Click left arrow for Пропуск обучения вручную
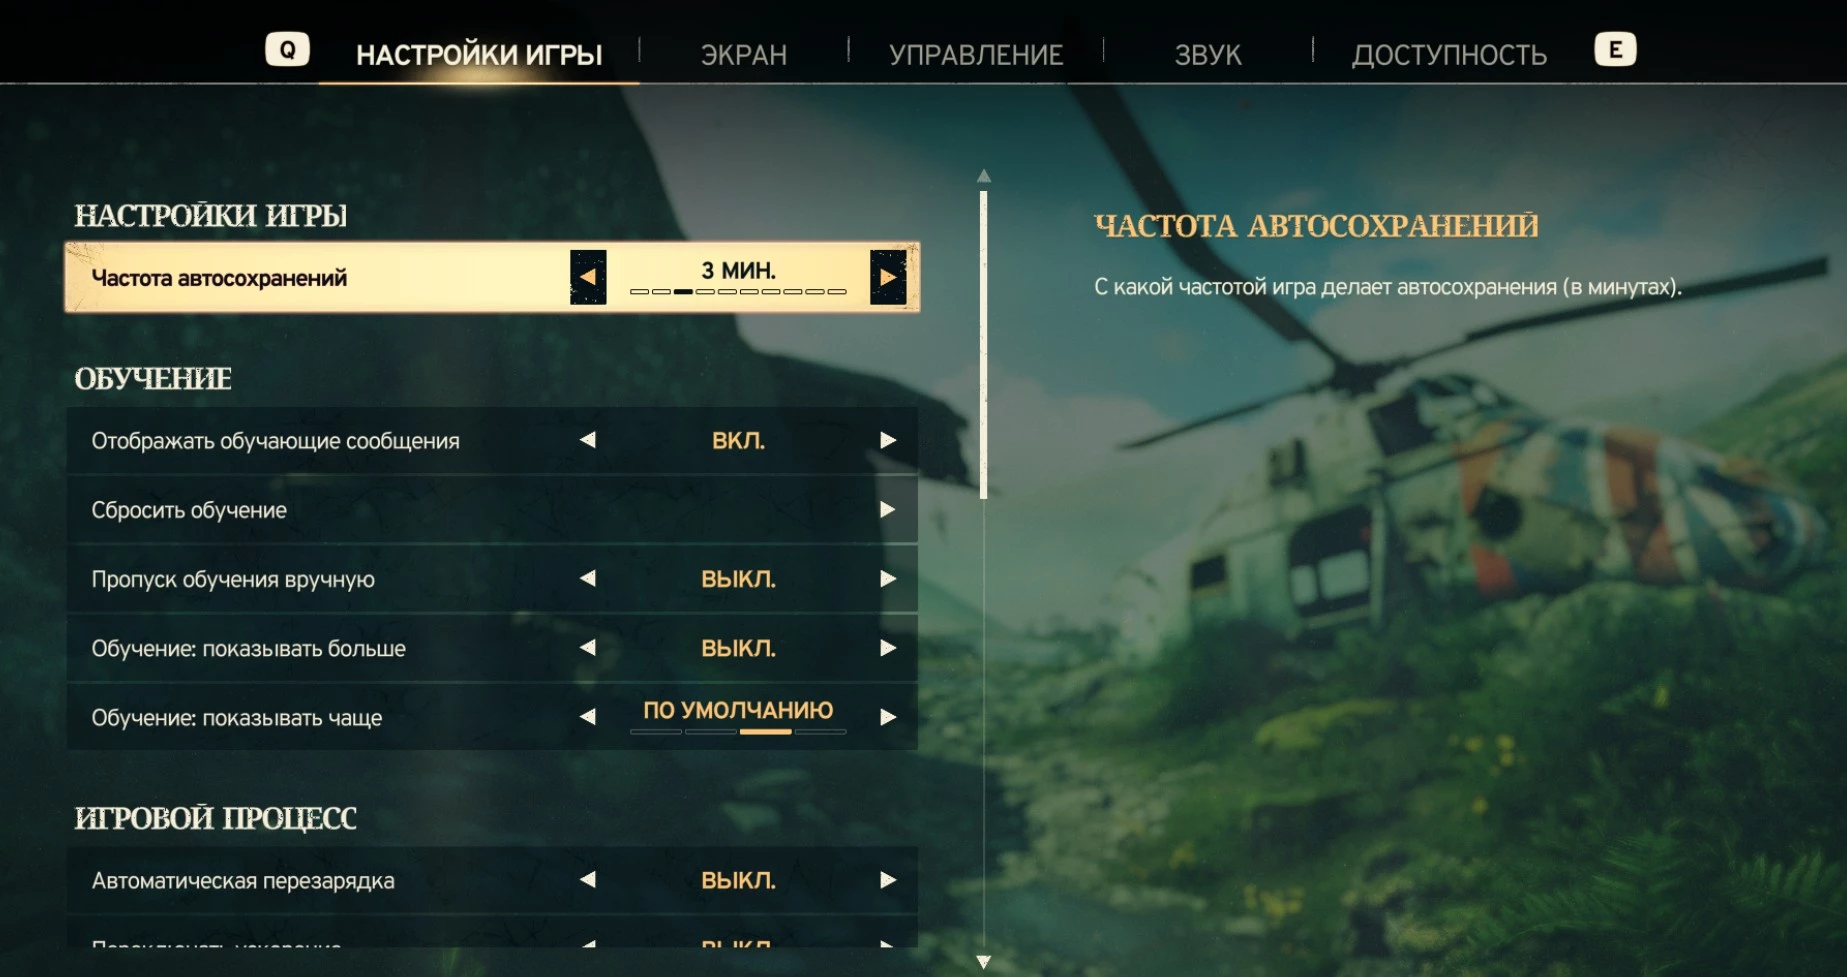This screenshot has height=977, width=1847. click(588, 579)
